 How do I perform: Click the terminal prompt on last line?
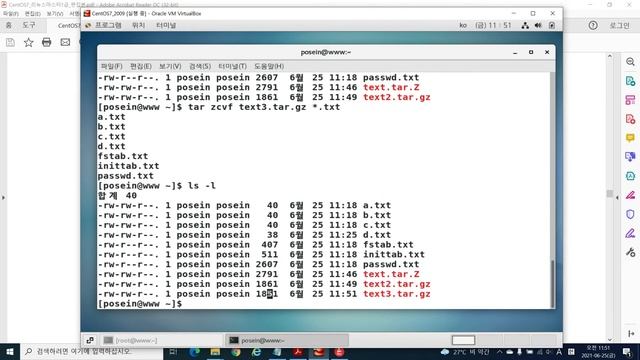(140, 304)
